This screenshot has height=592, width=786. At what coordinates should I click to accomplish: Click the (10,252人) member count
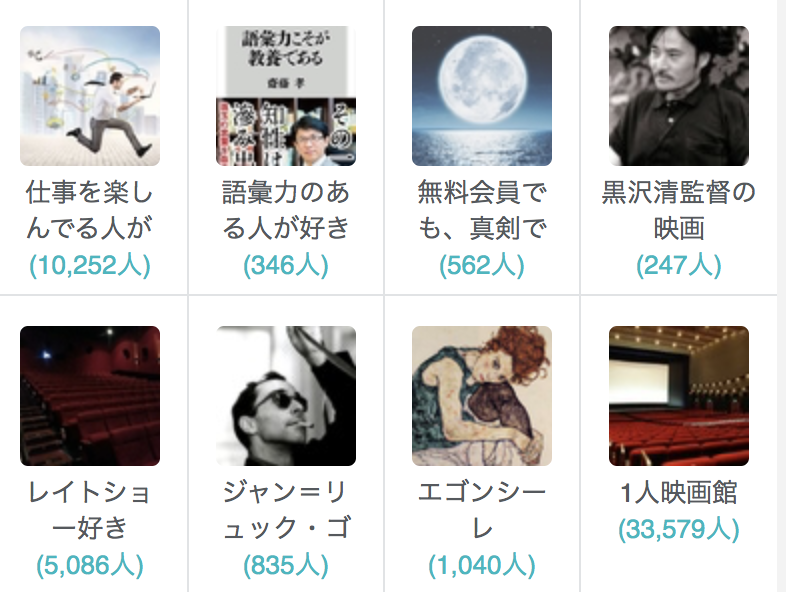pyautogui.click(x=90, y=265)
